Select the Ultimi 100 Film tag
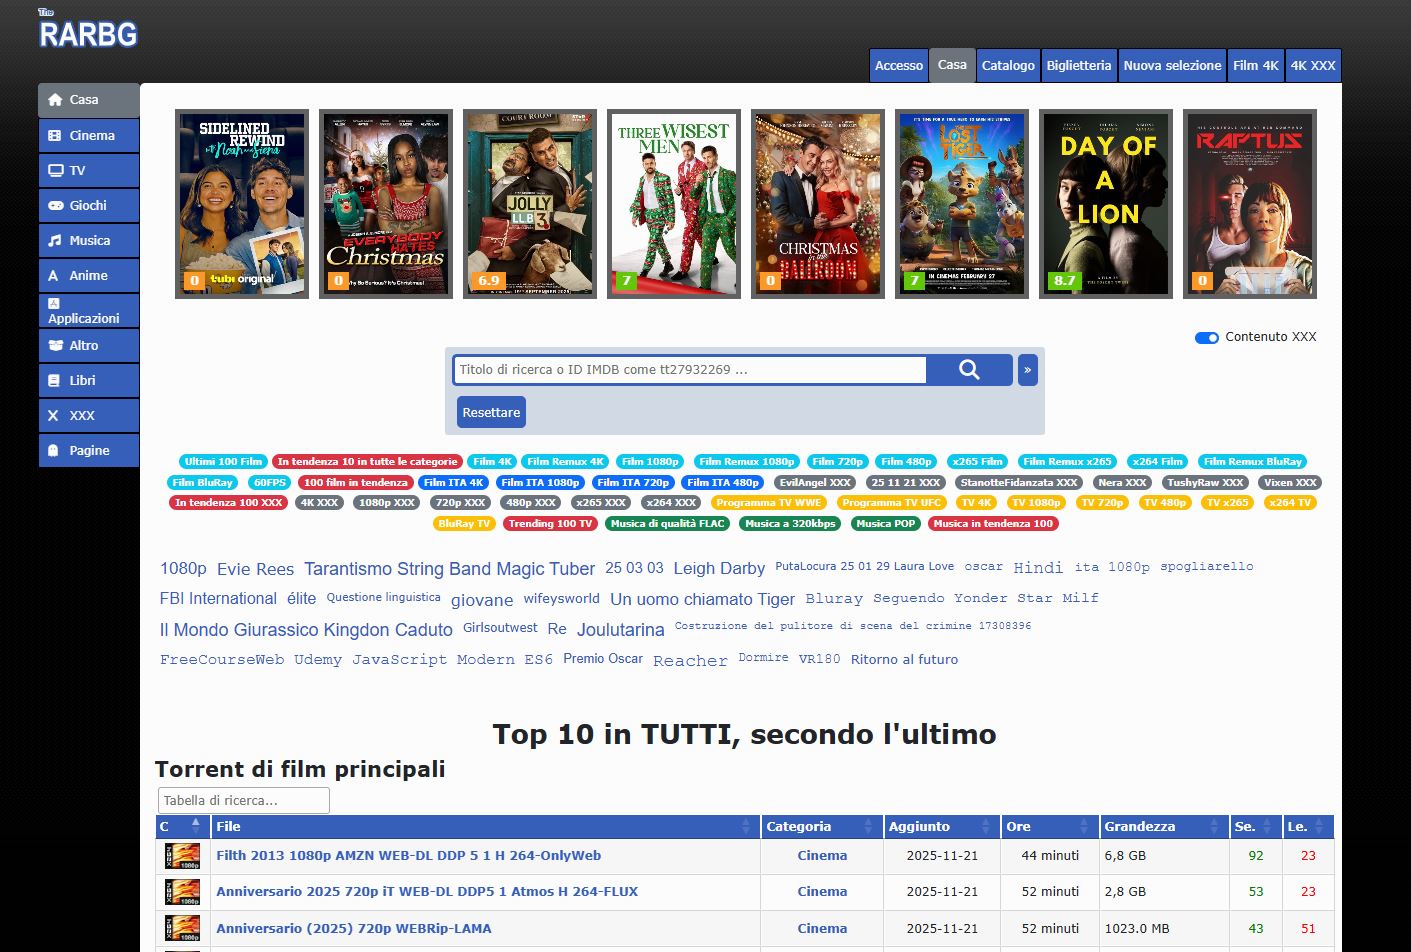 pos(223,462)
